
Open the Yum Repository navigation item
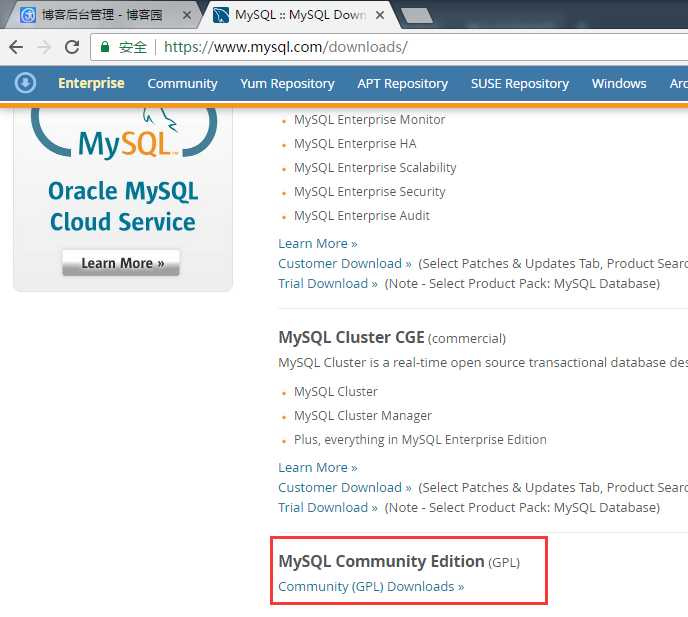pyautogui.click(x=287, y=83)
